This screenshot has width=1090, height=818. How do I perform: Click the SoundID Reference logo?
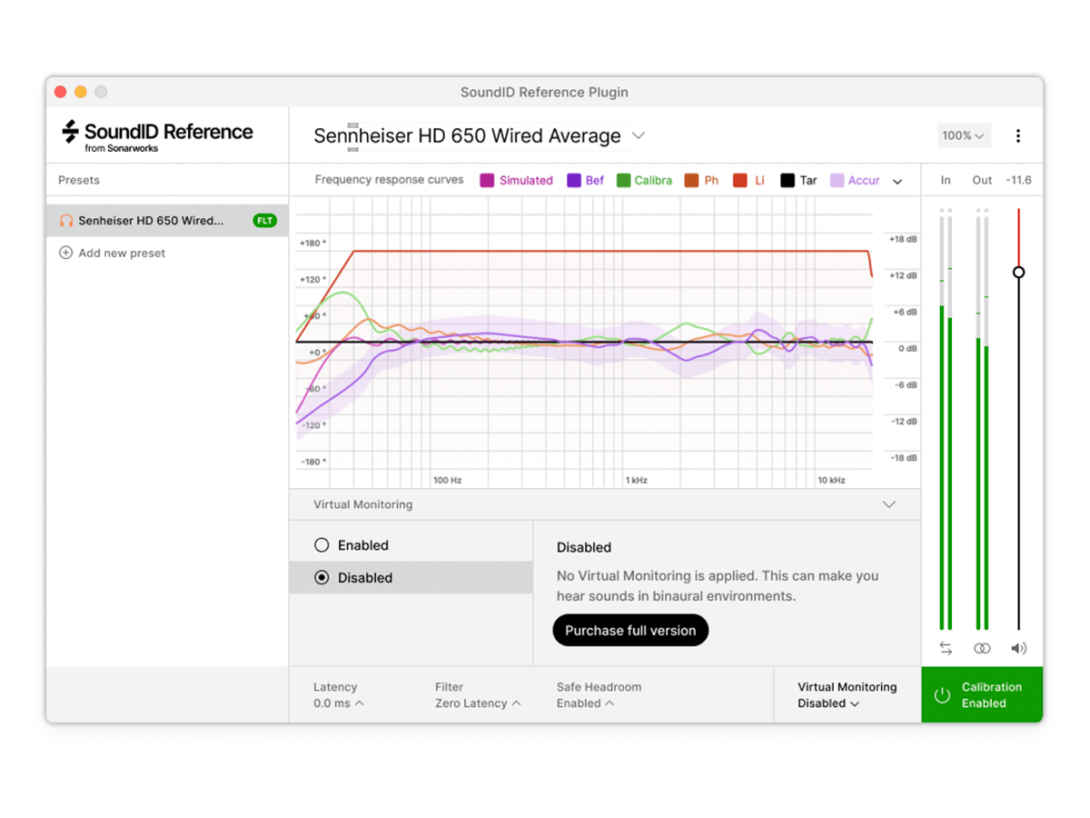[x=157, y=135]
